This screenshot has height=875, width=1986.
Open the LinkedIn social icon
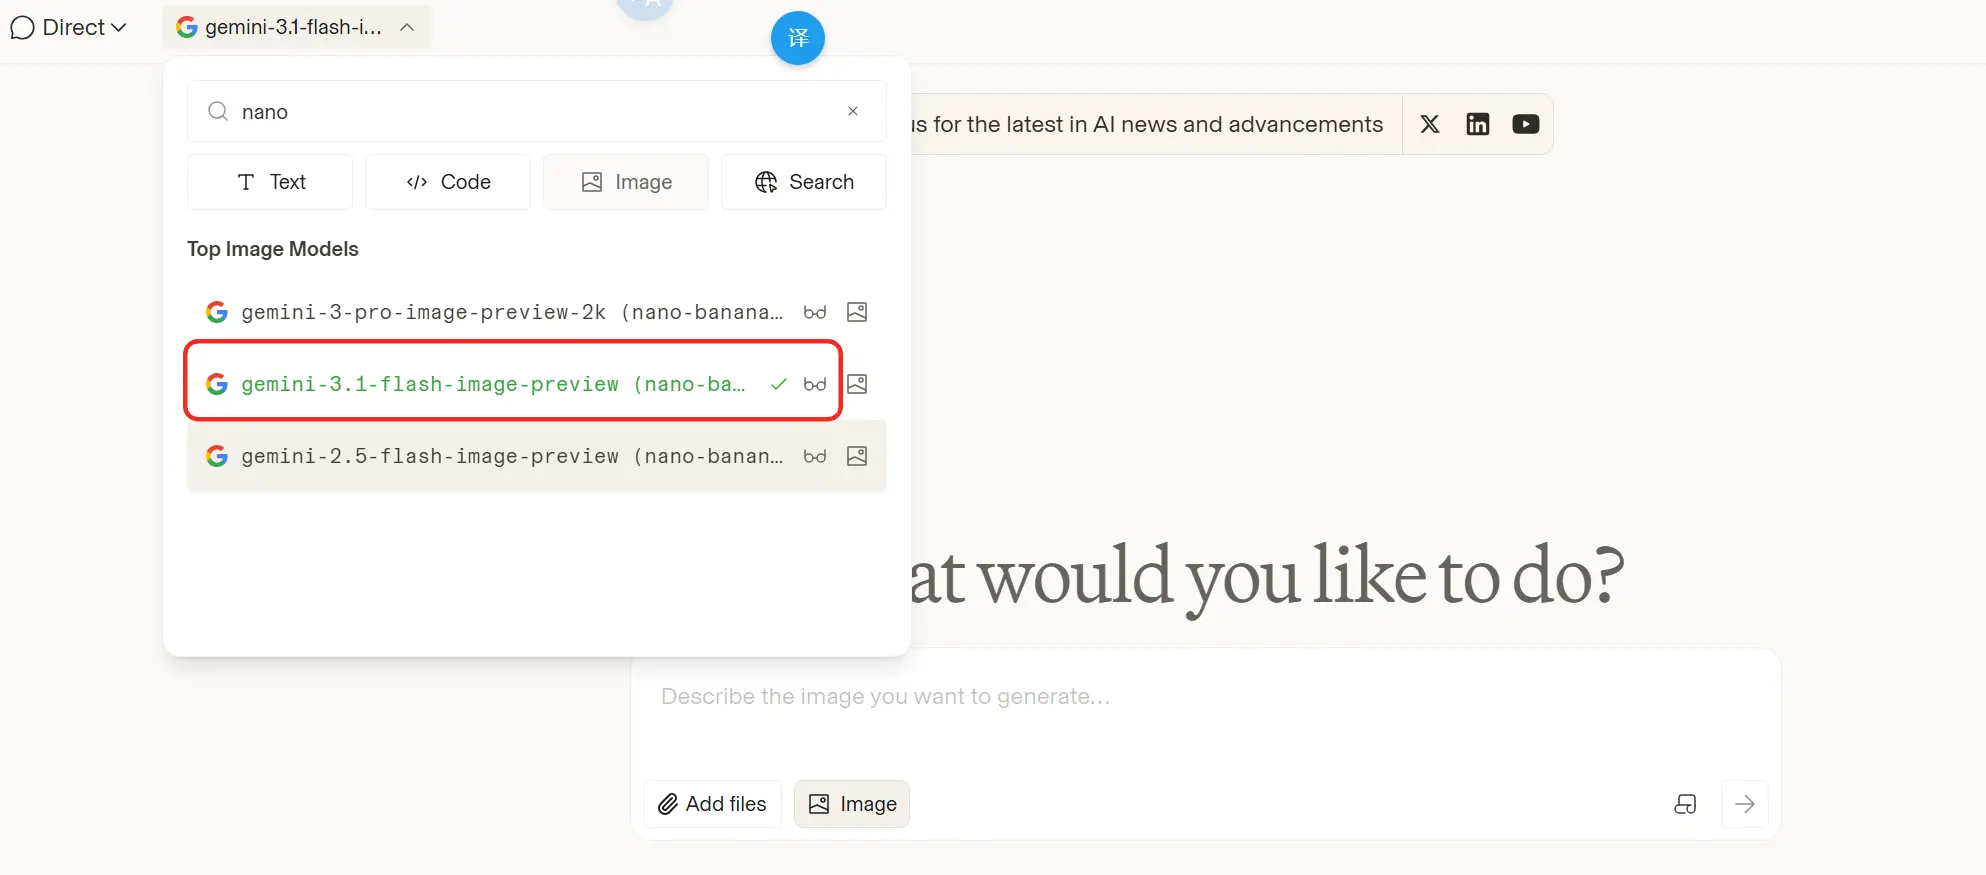point(1477,124)
